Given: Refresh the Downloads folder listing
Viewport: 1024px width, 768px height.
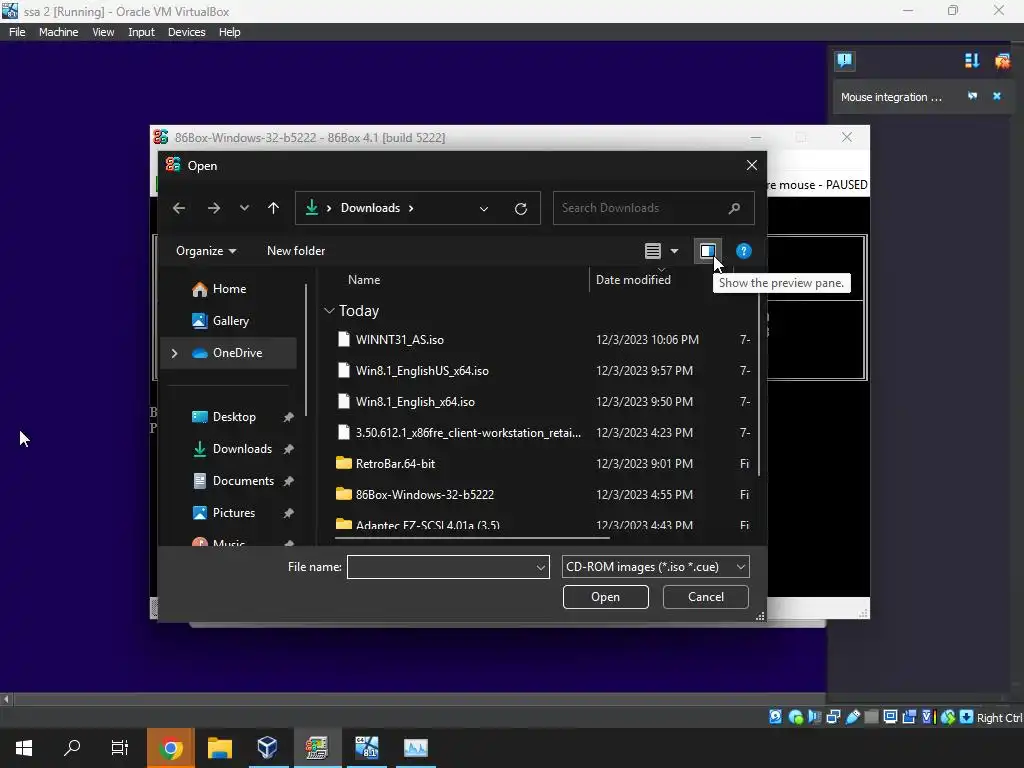Looking at the screenshot, I should 520,208.
